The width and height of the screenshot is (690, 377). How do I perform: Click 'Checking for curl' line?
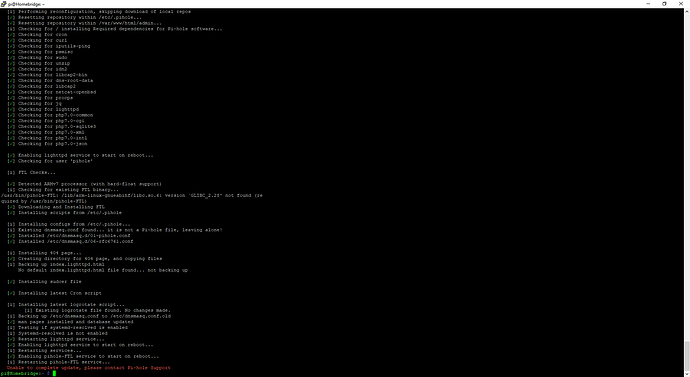pos(37,40)
